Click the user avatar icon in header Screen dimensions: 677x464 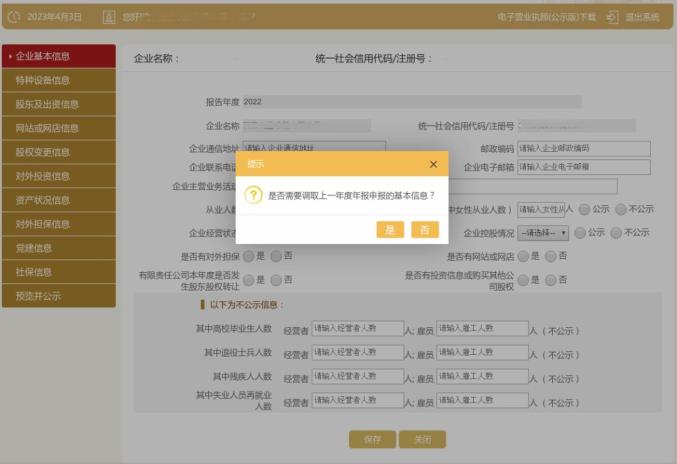(x=111, y=17)
